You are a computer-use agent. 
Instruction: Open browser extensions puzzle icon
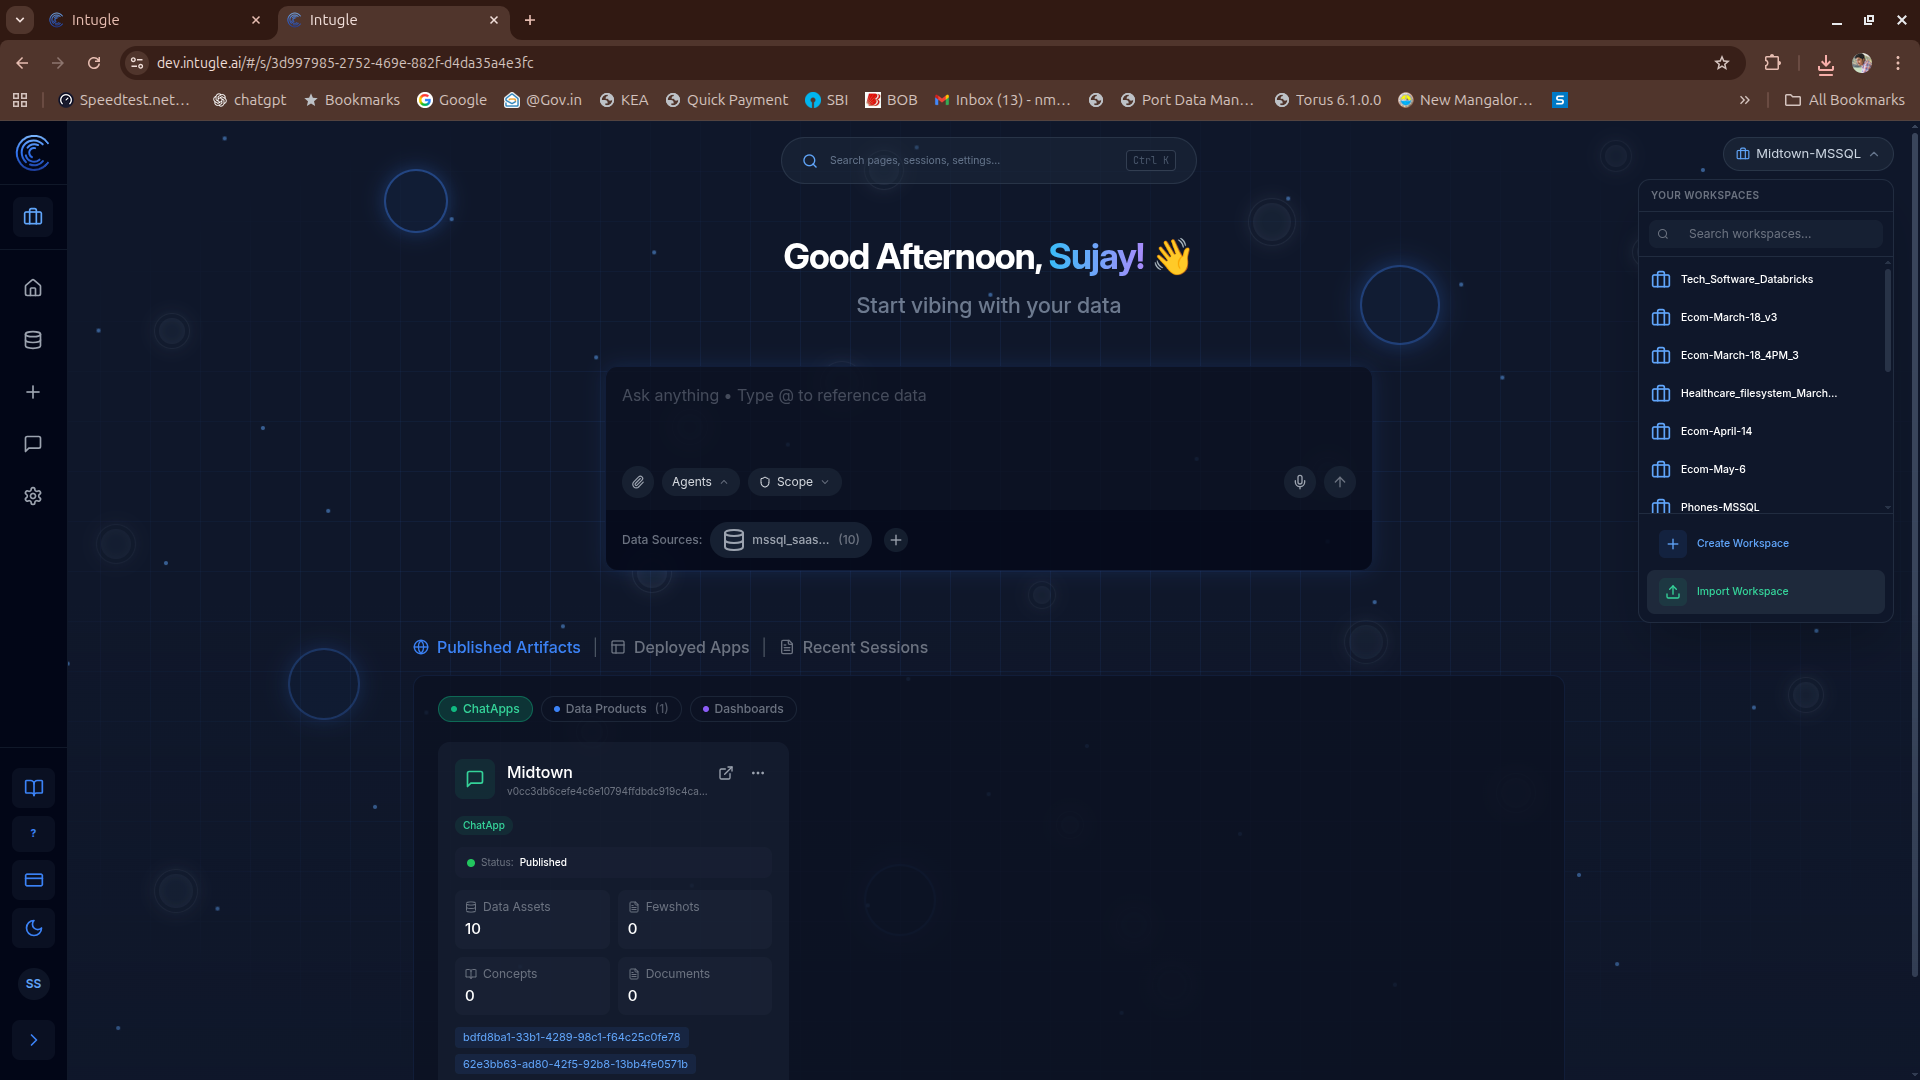point(1772,63)
